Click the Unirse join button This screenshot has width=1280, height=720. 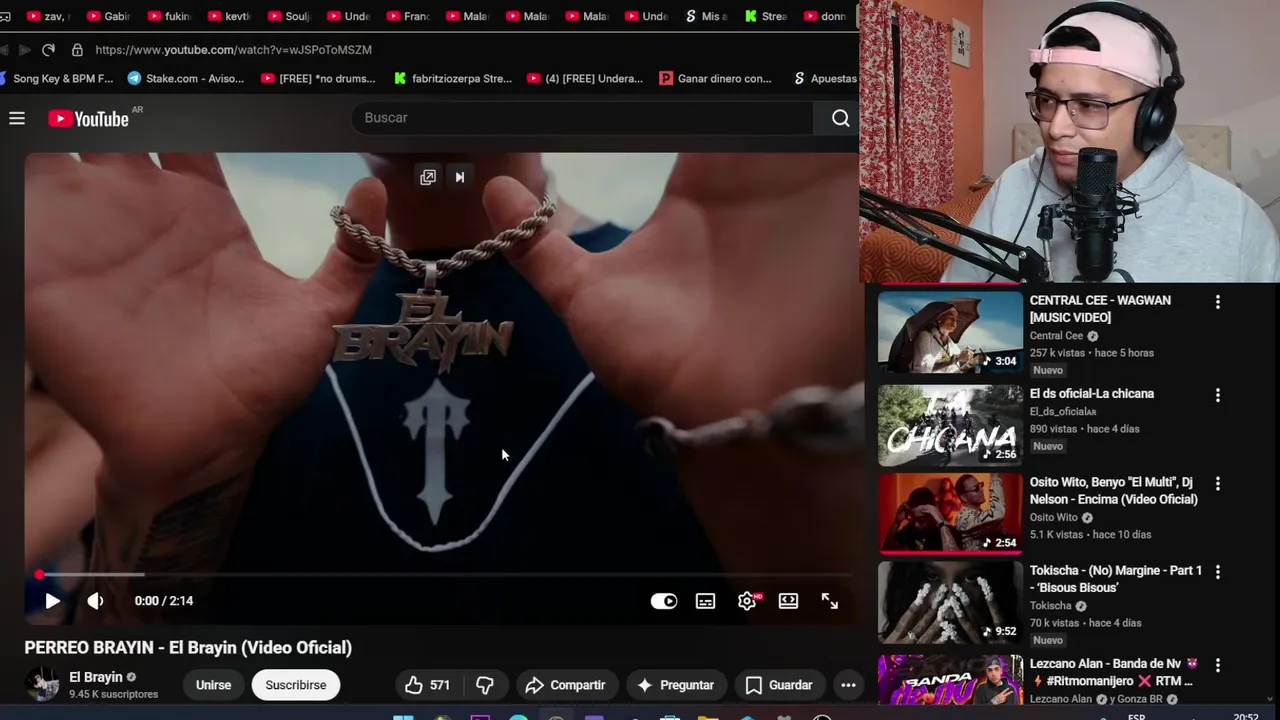213,685
